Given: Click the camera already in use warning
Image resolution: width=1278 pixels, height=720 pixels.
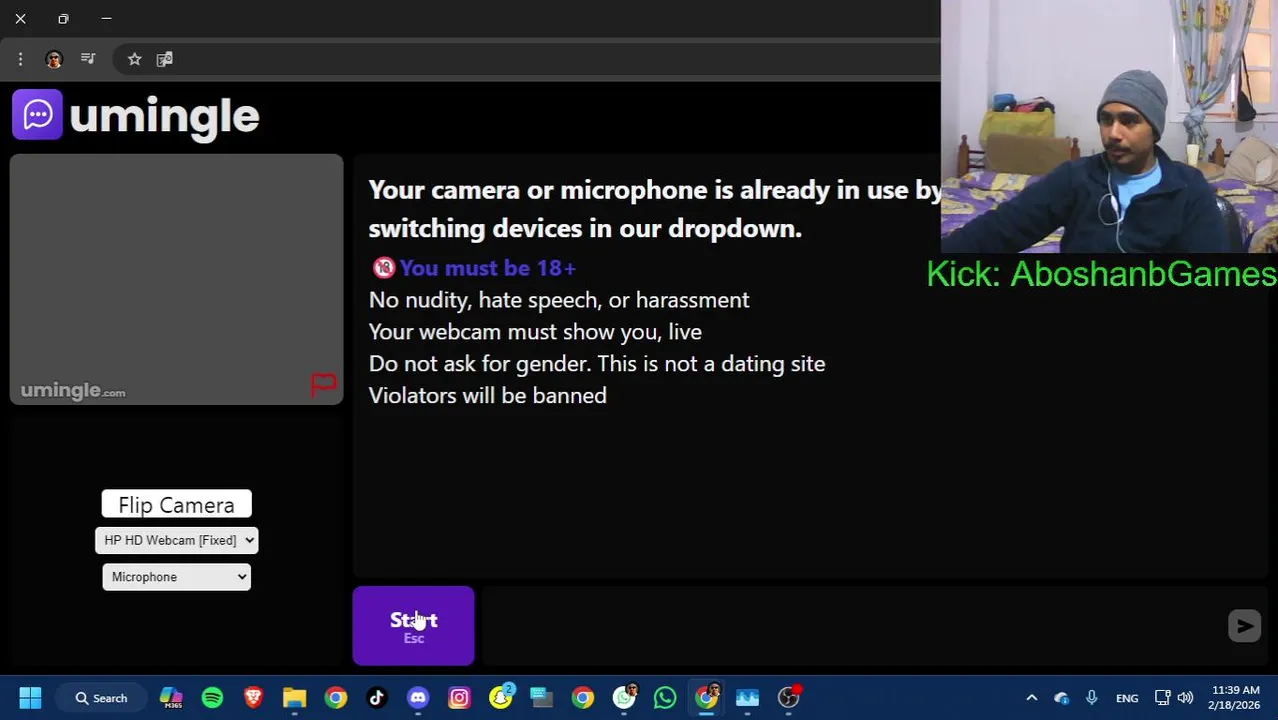Looking at the screenshot, I should [655, 209].
